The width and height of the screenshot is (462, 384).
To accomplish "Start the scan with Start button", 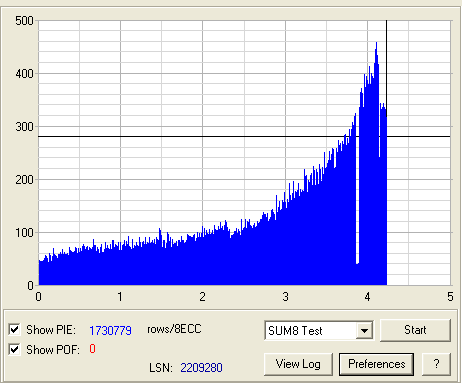I will pyautogui.click(x=415, y=330).
